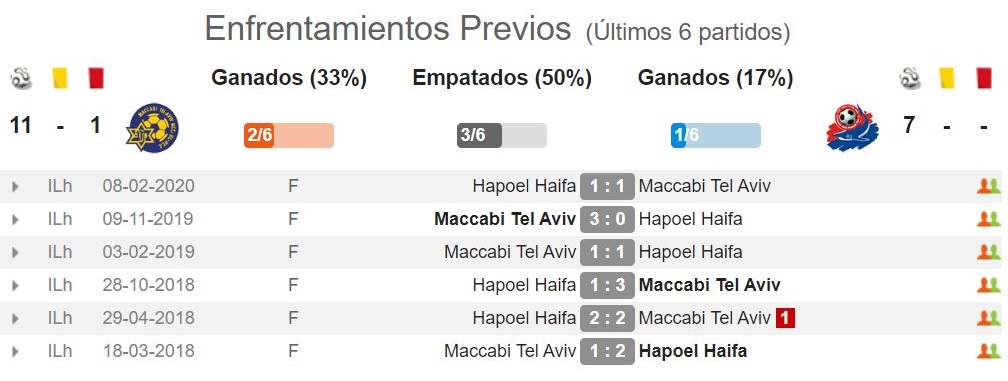Image resolution: width=1008 pixels, height=381 pixels.
Task: Open lineups icon for the 28-10-2018 match
Action: click(988, 285)
